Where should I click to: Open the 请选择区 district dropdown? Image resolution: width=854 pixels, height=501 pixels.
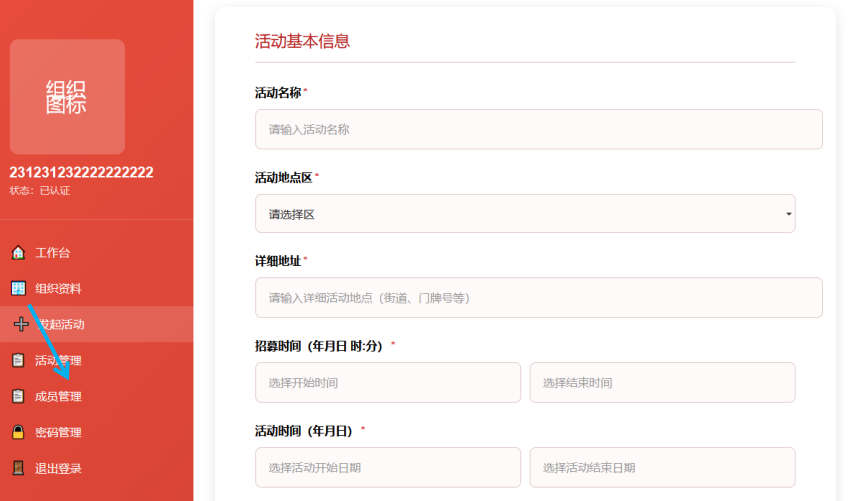click(x=524, y=214)
